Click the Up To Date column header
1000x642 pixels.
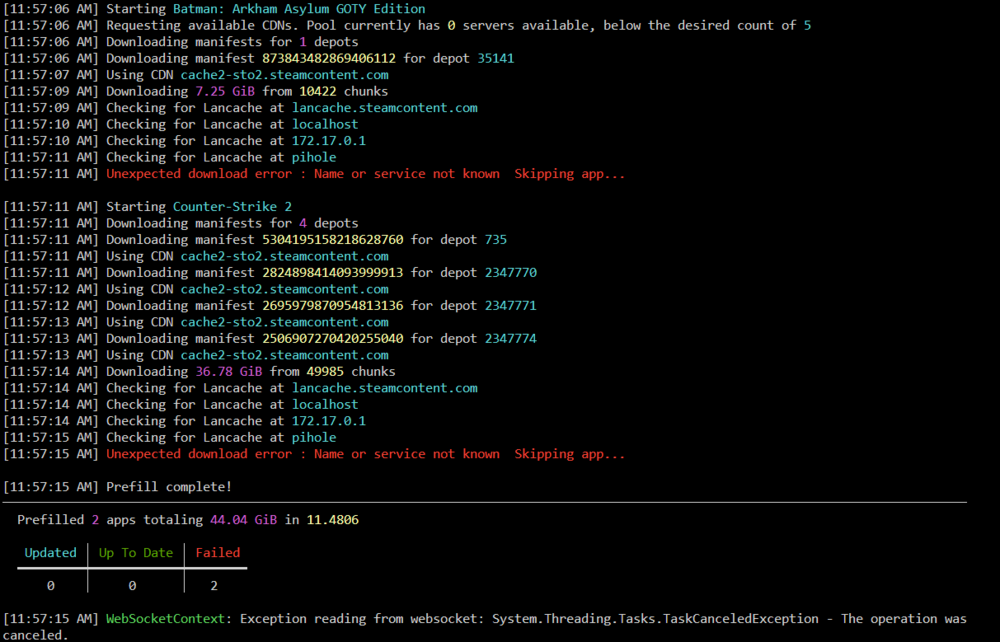pyautogui.click(x=136, y=553)
